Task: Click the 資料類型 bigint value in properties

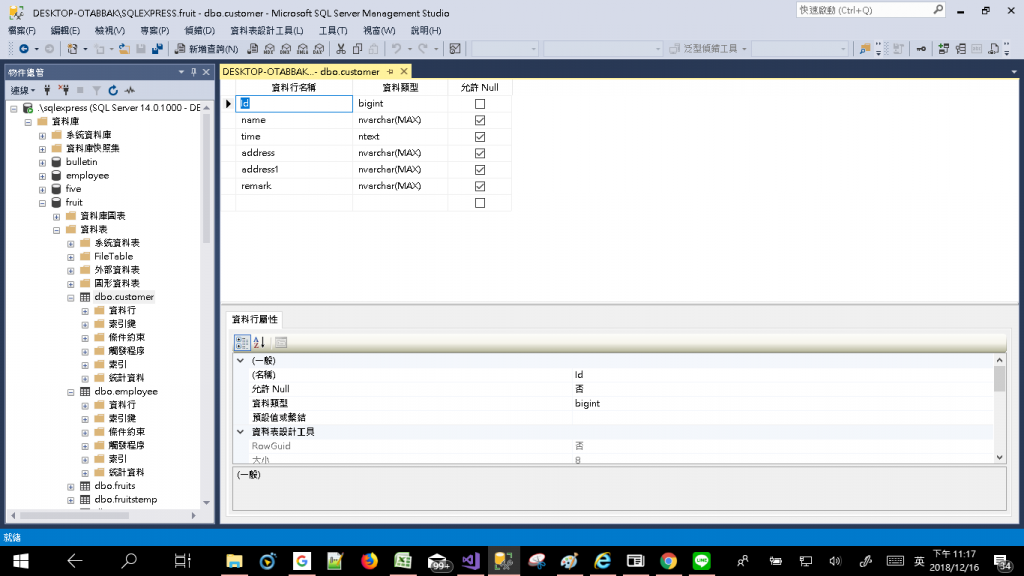Action: (782, 404)
